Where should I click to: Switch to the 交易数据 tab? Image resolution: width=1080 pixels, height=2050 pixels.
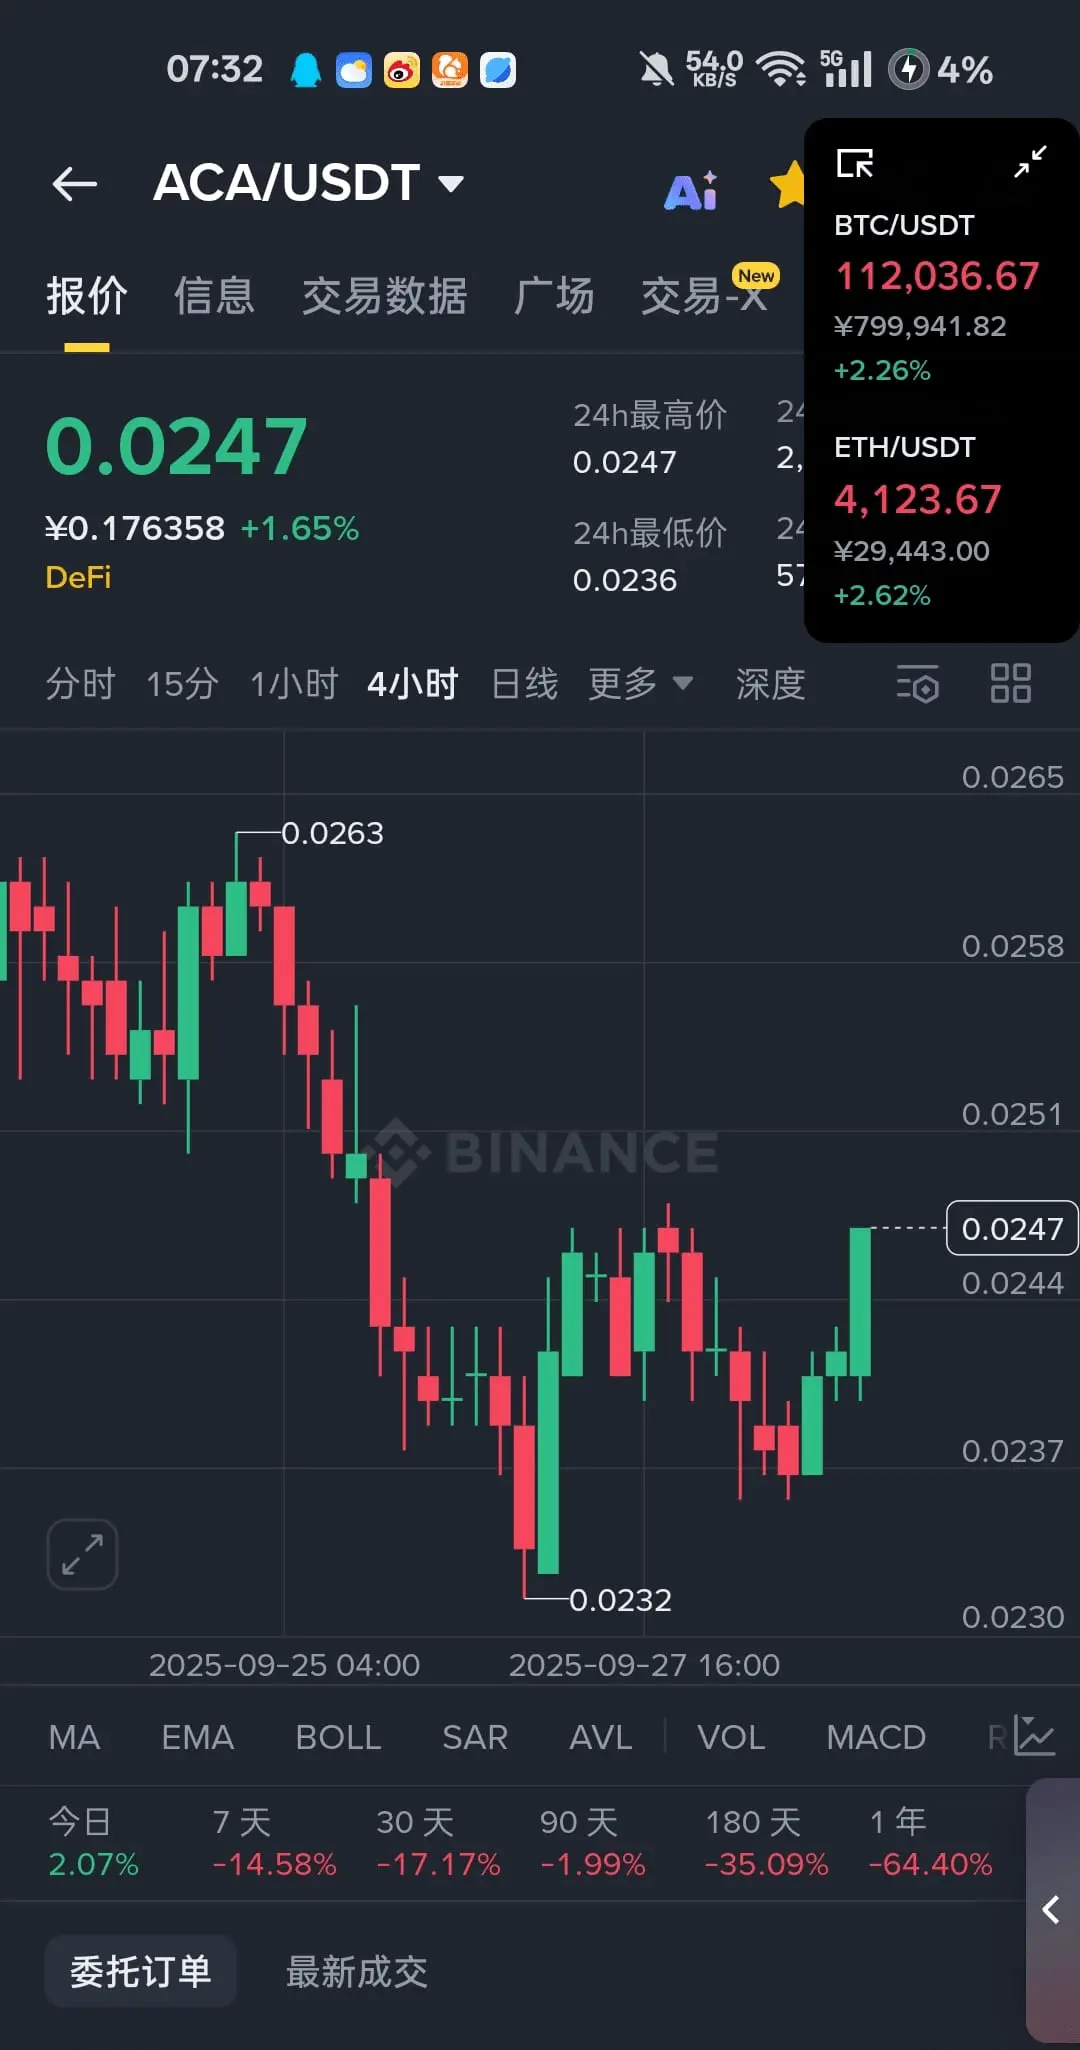point(384,296)
